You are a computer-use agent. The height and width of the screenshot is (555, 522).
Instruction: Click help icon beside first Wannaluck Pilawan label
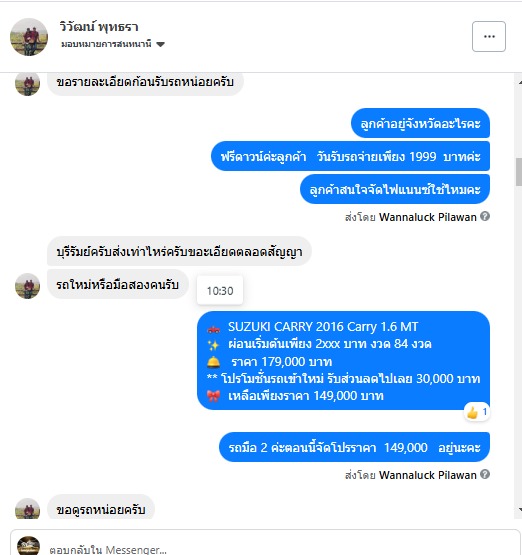click(485, 216)
